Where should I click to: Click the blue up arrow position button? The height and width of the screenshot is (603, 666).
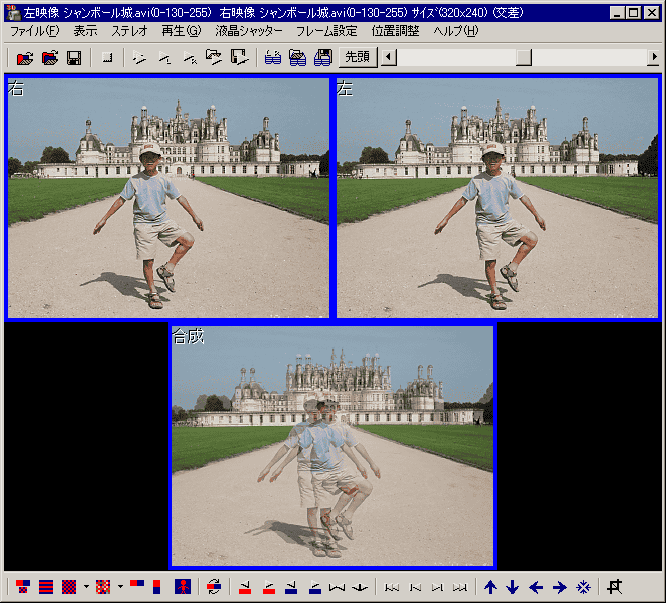(x=490, y=587)
